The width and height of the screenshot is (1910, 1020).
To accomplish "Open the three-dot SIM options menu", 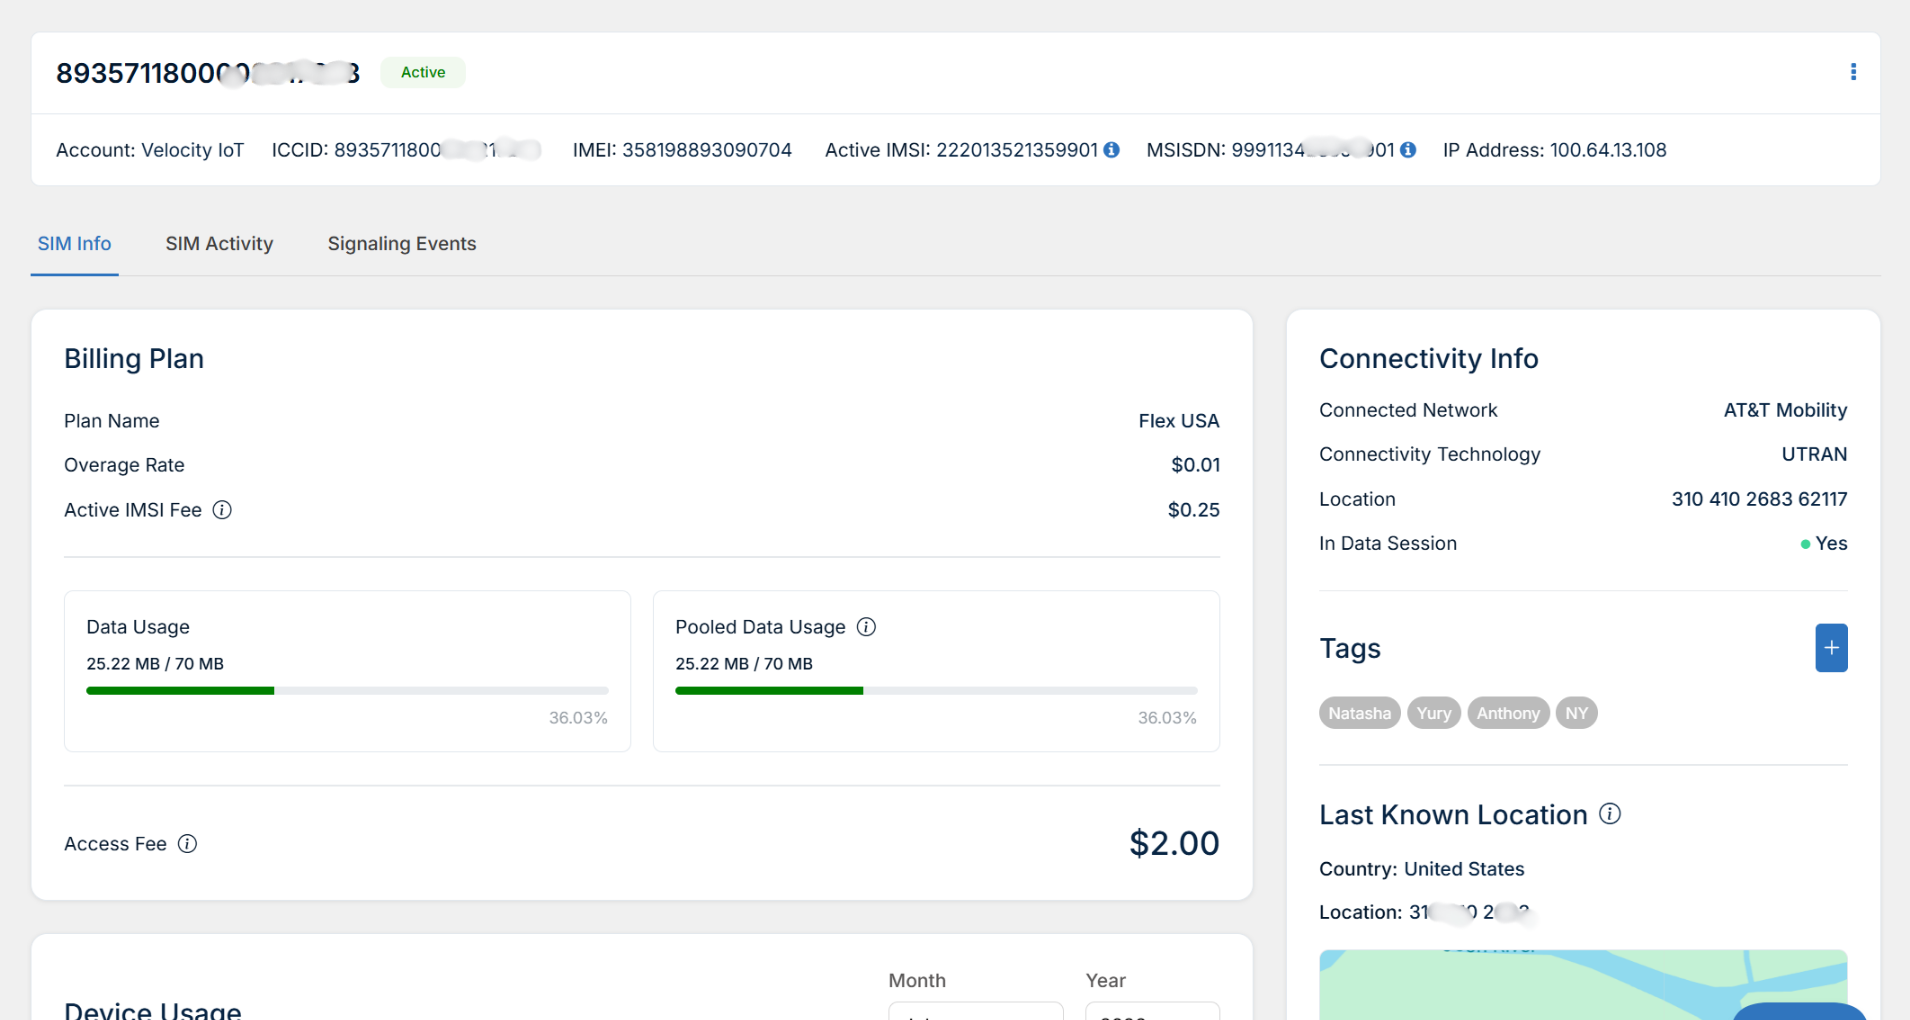I will point(1853,72).
